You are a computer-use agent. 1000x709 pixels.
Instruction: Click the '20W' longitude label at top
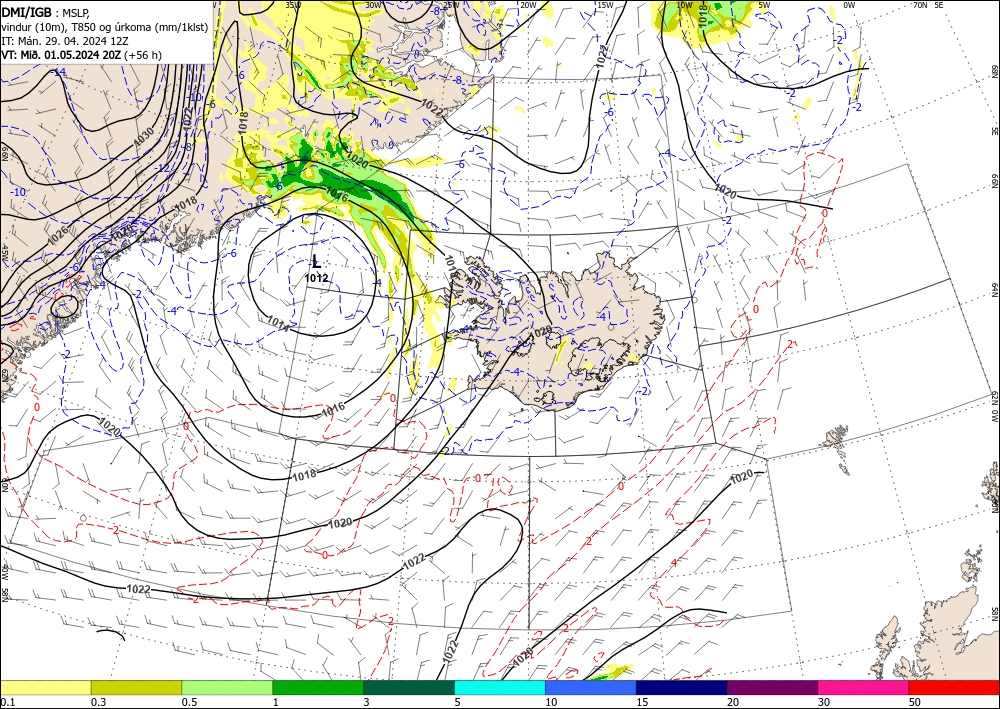pos(528,5)
